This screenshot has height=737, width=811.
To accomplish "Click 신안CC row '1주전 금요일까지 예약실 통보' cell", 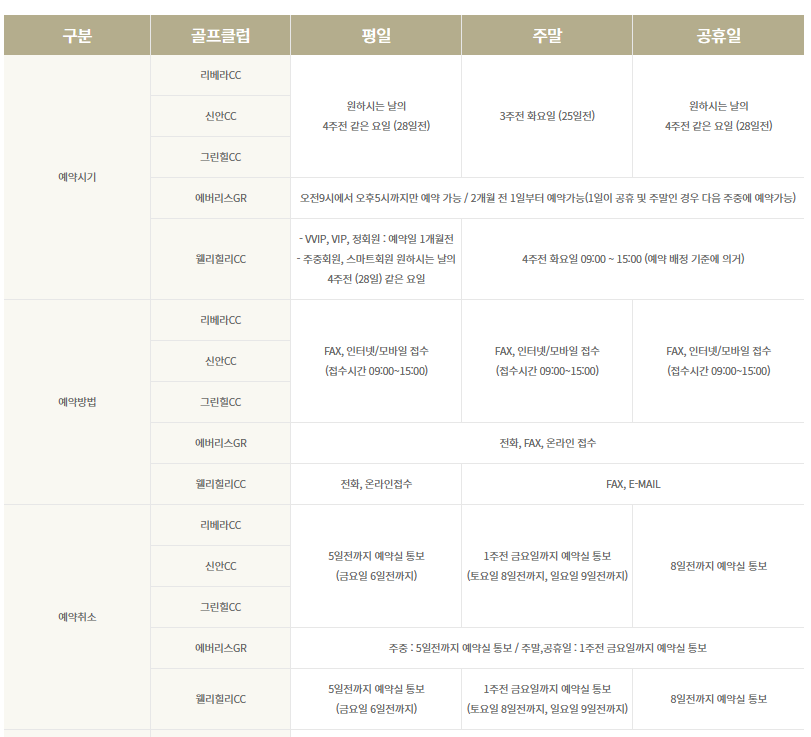I will coord(547,566).
